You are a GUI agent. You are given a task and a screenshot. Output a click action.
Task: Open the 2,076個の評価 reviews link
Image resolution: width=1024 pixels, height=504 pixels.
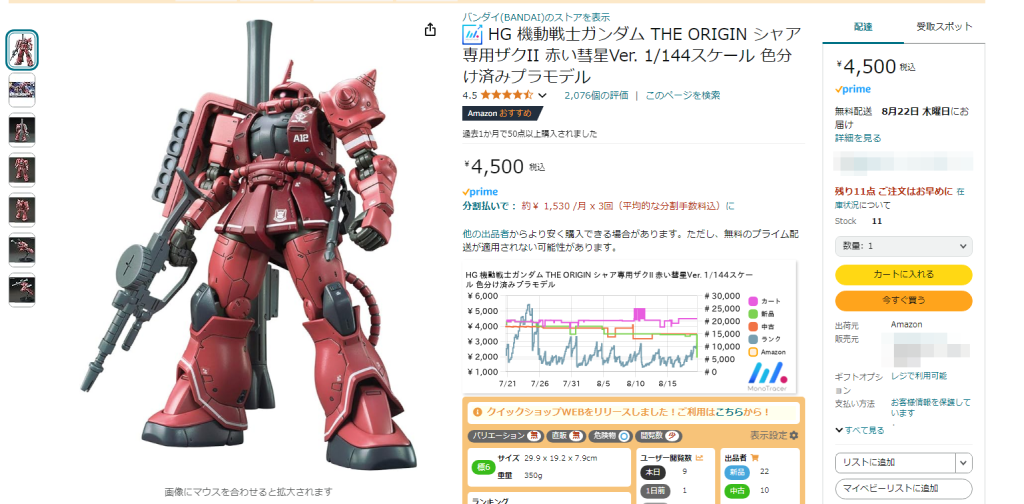596,95
